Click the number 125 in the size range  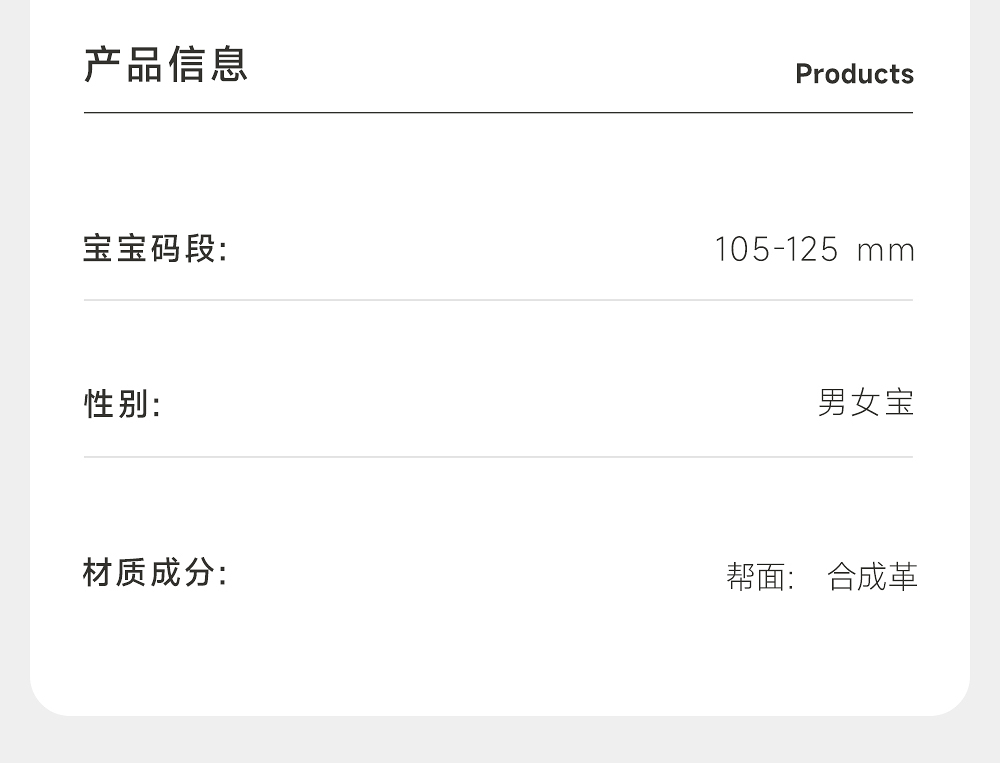click(811, 249)
